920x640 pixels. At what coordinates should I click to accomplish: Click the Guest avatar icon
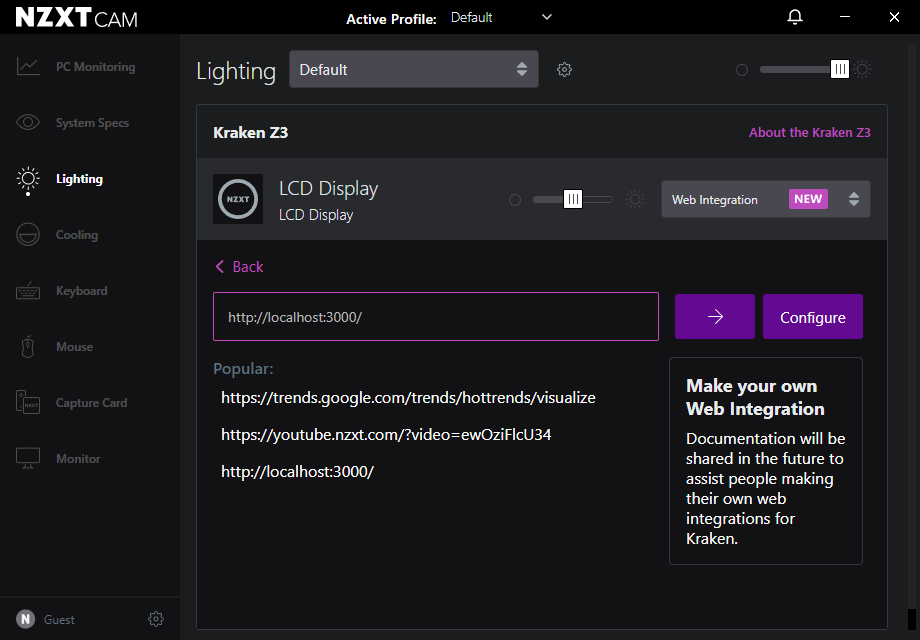click(25, 619)
